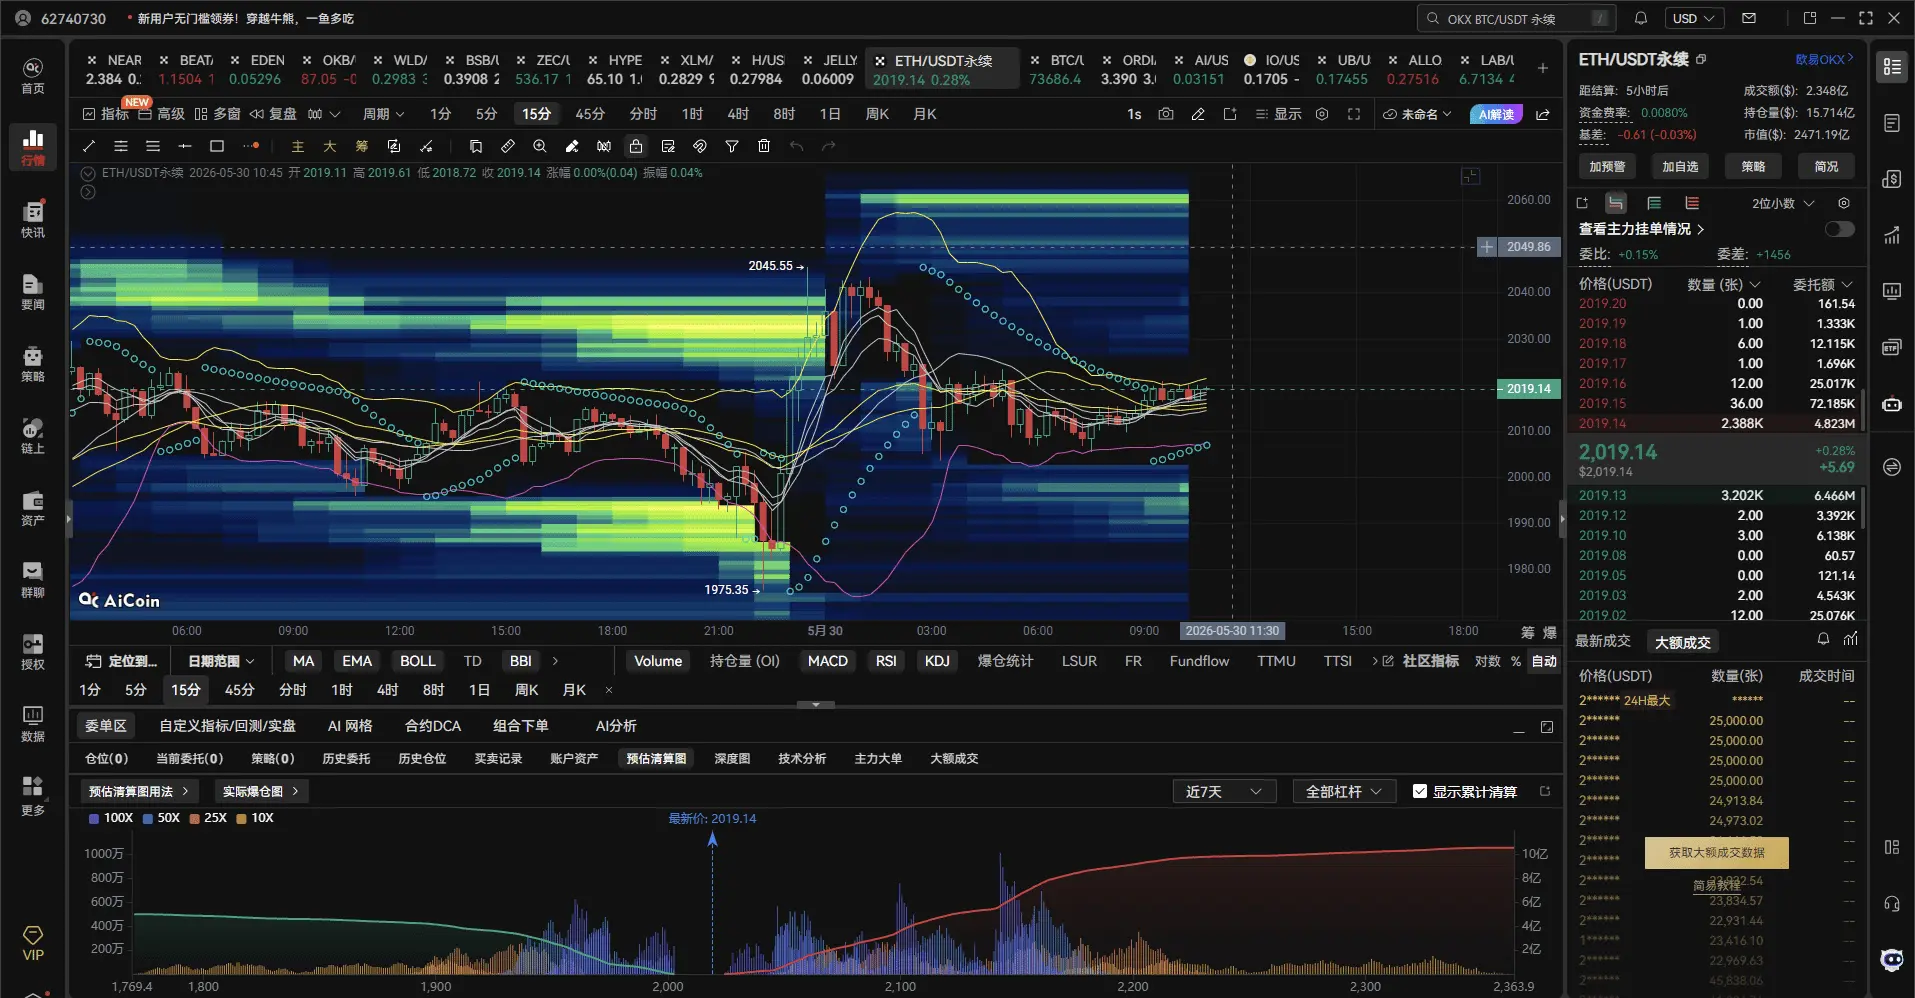Toggle the MA indicator
Viewport: 1915px width, 998px height.
(304, 661)
